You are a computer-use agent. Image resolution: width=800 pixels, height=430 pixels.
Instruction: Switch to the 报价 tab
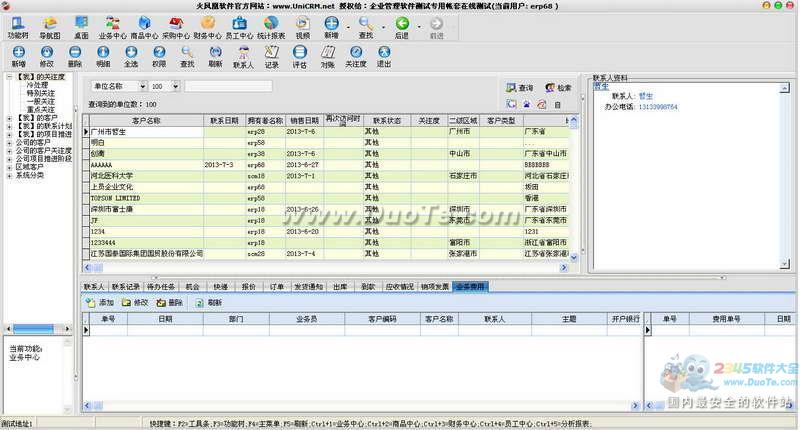pyautogui.click(x=248, y=287)
